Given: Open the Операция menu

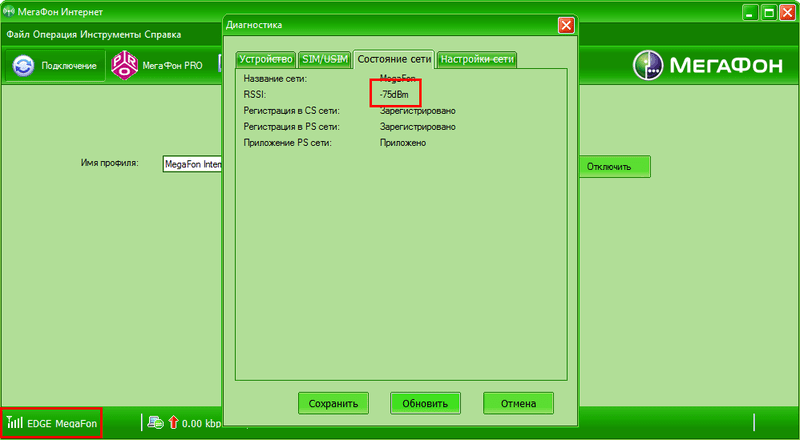Looking at the screenshot, I should point(55,35).
